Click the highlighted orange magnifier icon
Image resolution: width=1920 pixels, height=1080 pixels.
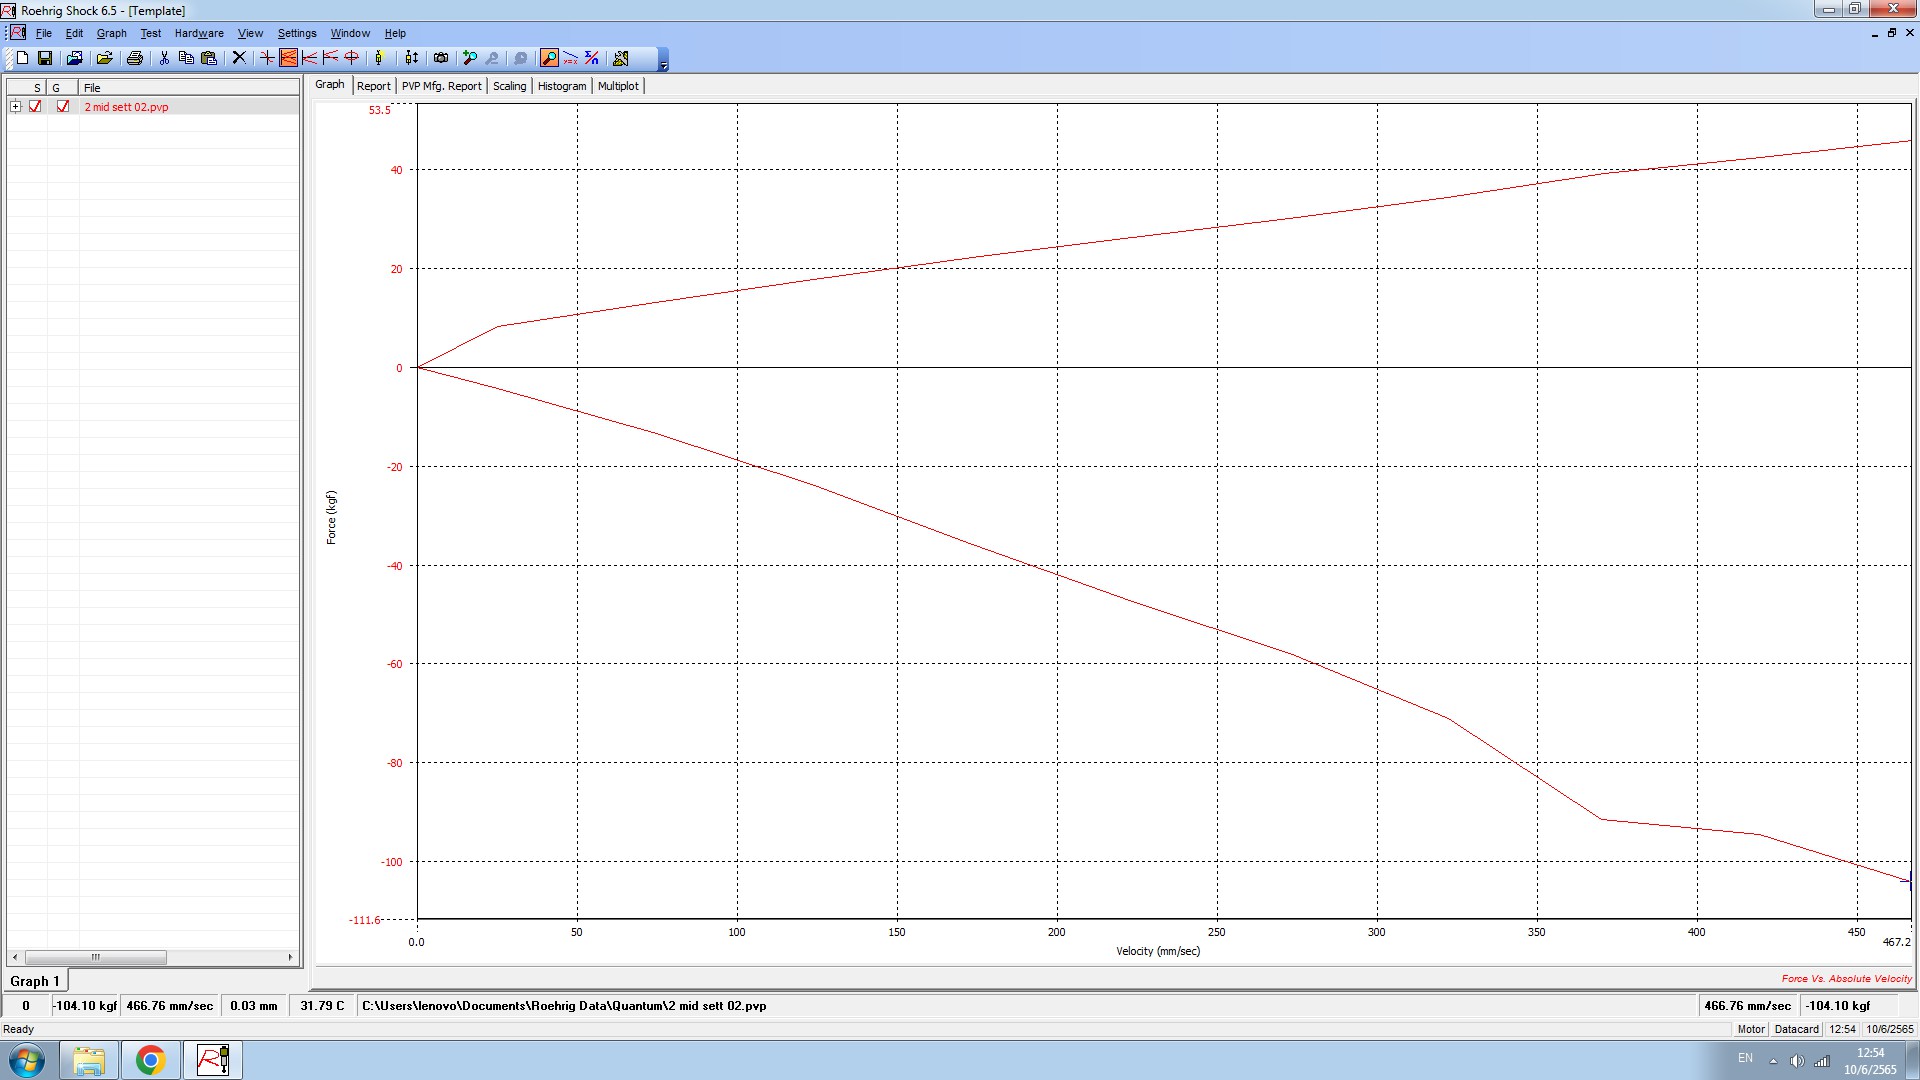click(x=549, y=58)
